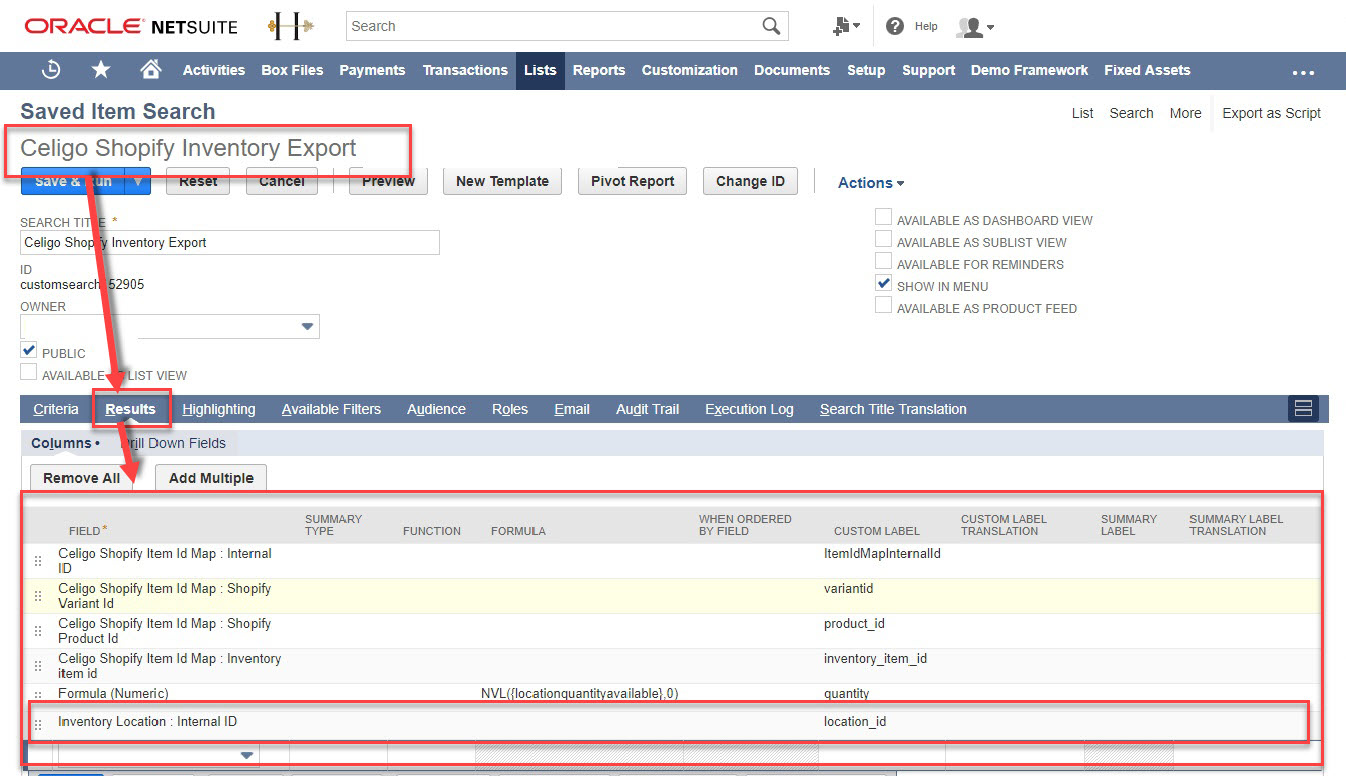This screenshot has width=1346, height=776.
Task: Expand the Owner dropdown
Action: pyautogui.click(x=307, y=327)
